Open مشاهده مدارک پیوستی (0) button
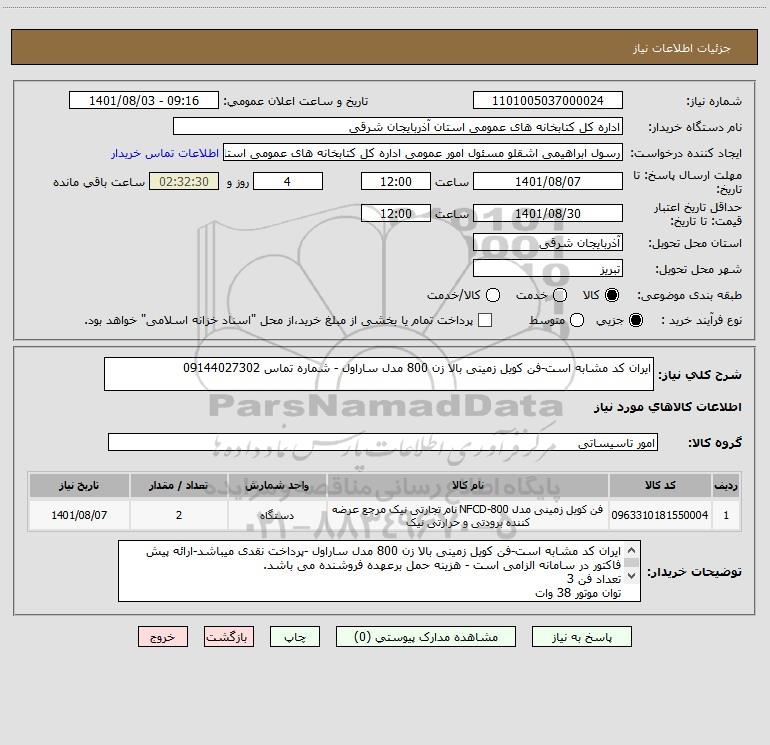 point(426,637)
